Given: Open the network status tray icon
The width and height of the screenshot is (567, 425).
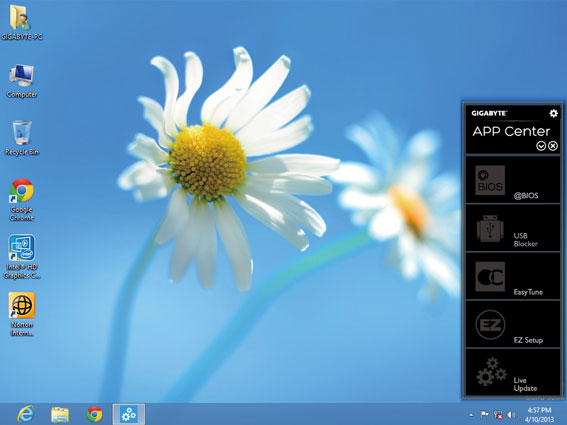Looking at the screenshot, I should tap(498, 415).
